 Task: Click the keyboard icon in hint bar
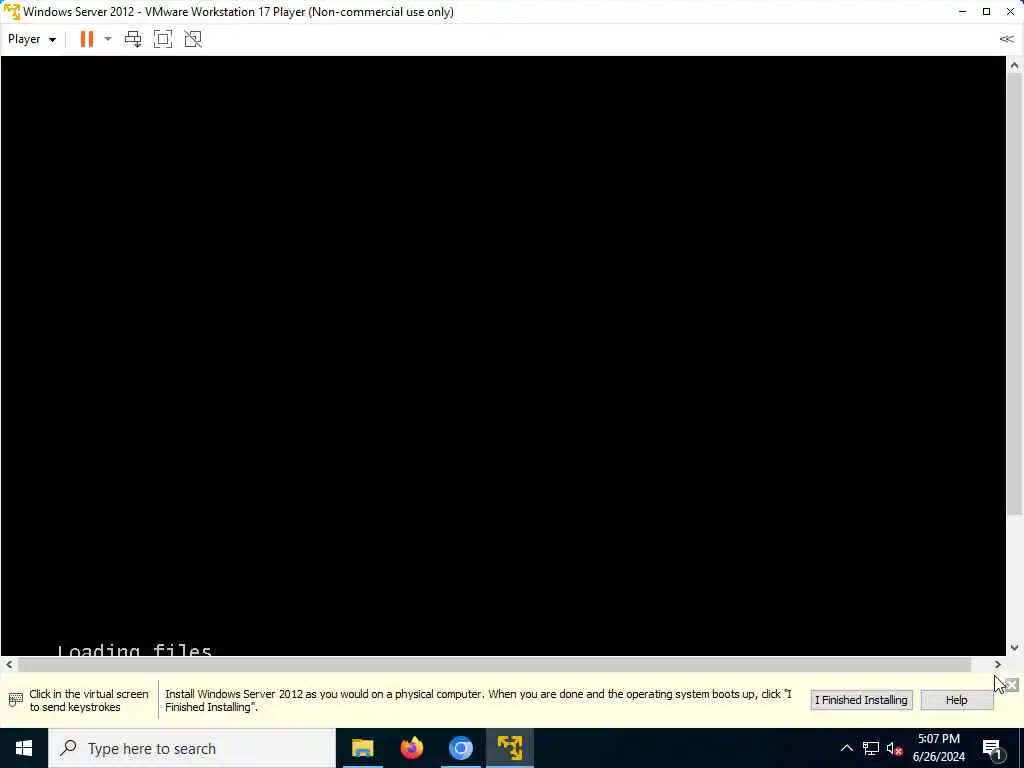(16, 700)
